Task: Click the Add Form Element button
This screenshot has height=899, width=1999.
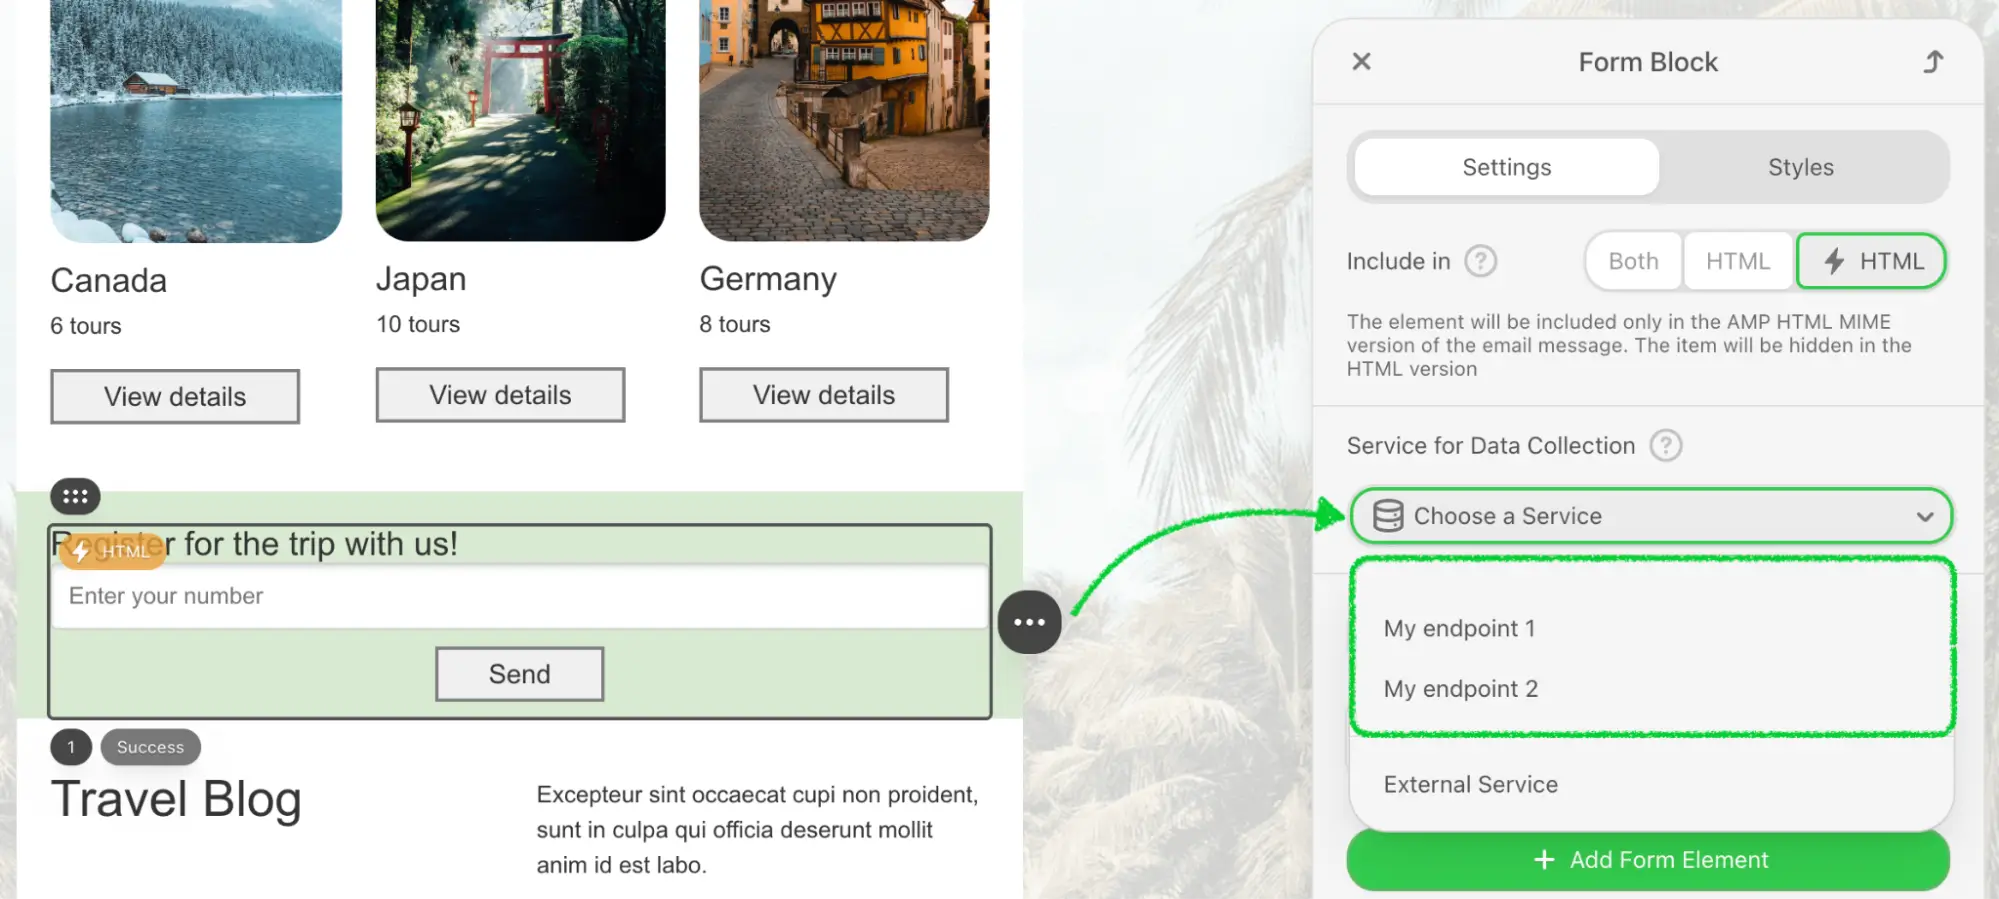Action: 1648,860
